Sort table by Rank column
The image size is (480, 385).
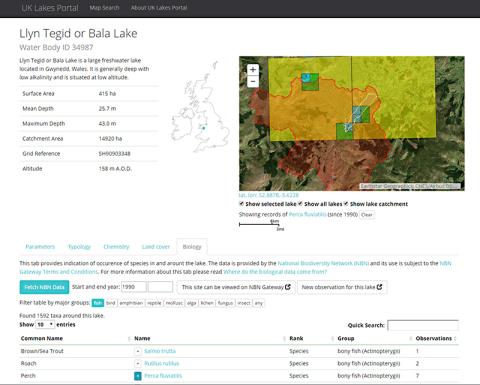point(312,338)
